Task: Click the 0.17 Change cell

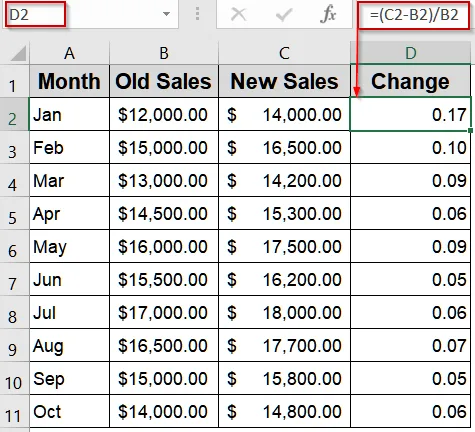Action: pos(411,114)
